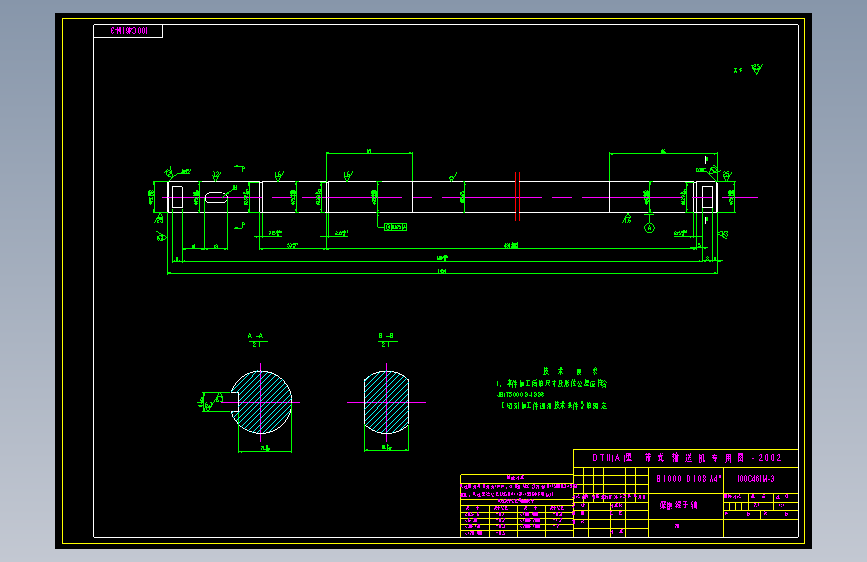Click the tolerance table at bottom left of title block
This screenshot has height=562, width=867.
click(517, 506)
